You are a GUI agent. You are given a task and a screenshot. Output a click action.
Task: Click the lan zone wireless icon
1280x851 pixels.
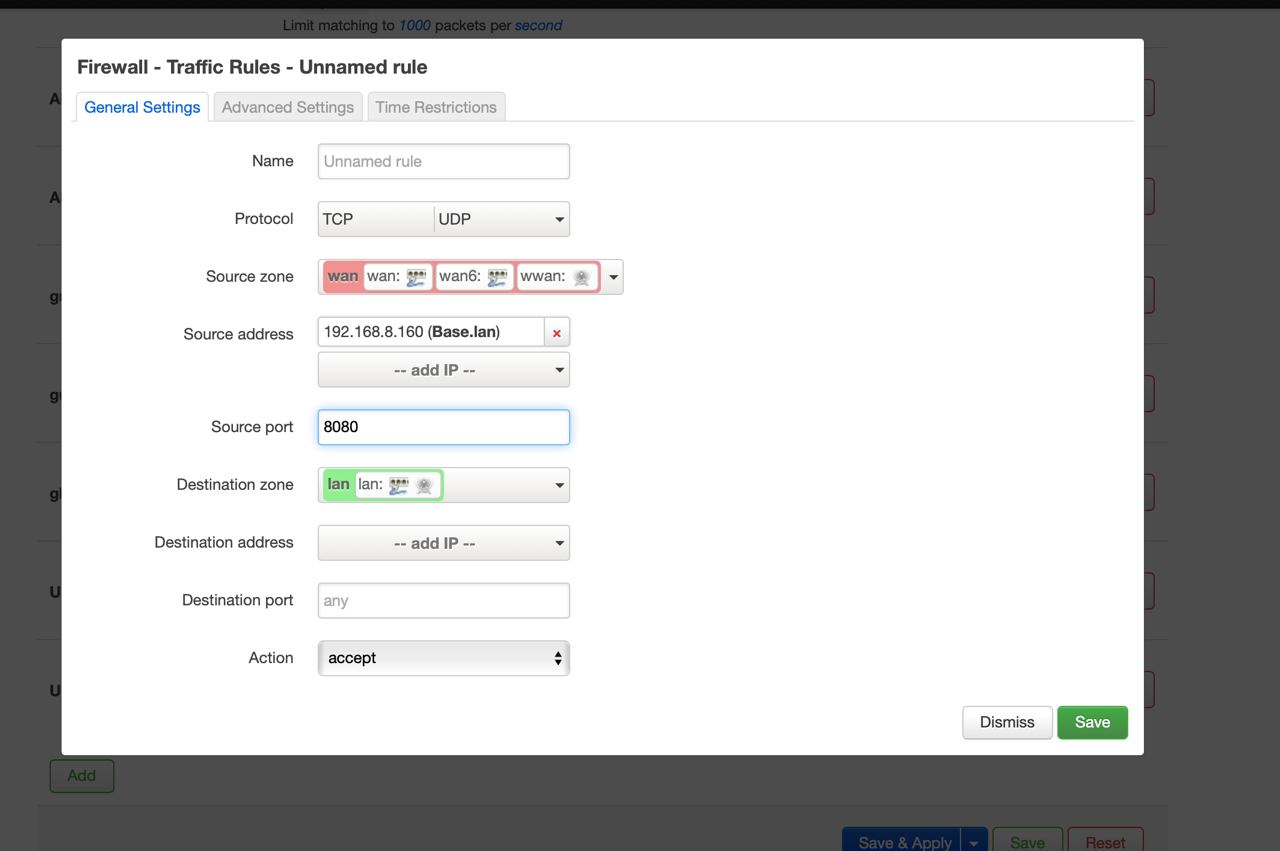[x=424, y=485]
